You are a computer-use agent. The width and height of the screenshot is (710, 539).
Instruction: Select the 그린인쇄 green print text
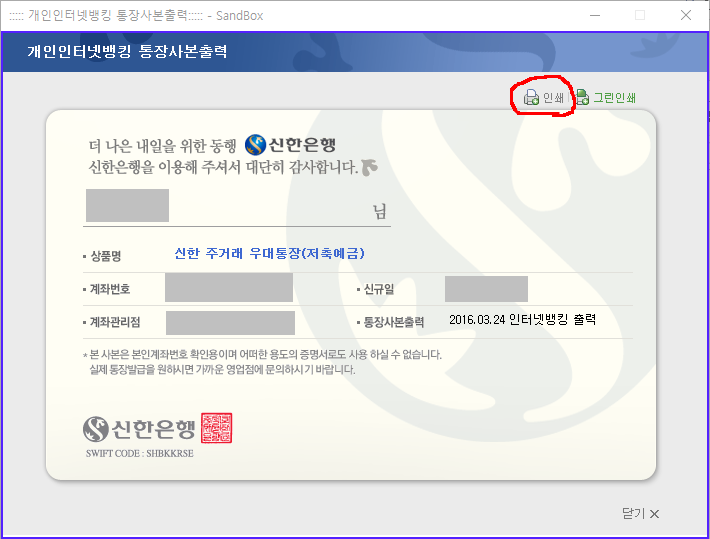tap(614, 97)
